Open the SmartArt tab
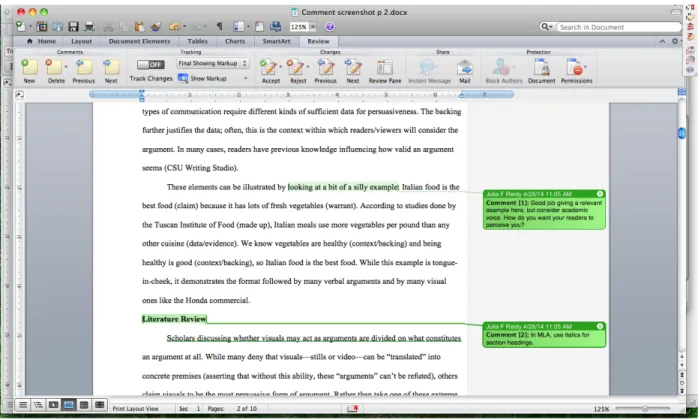 (x=276, y=41)
